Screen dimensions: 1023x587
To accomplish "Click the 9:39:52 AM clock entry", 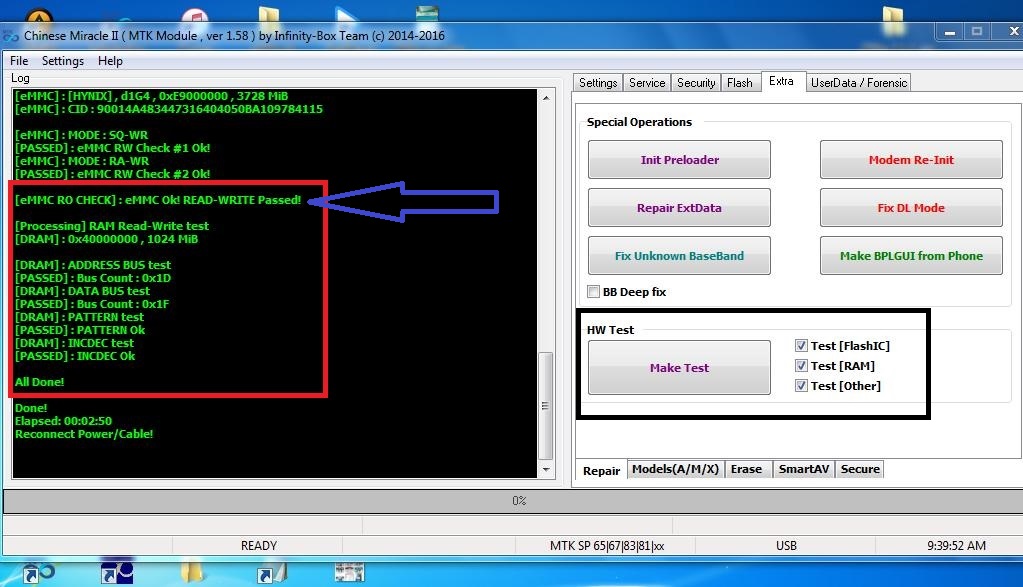I will point(956,545).
